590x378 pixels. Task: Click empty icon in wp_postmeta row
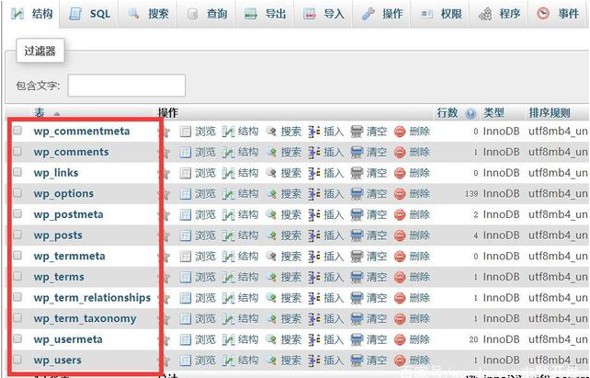click(x=357, y=215)
